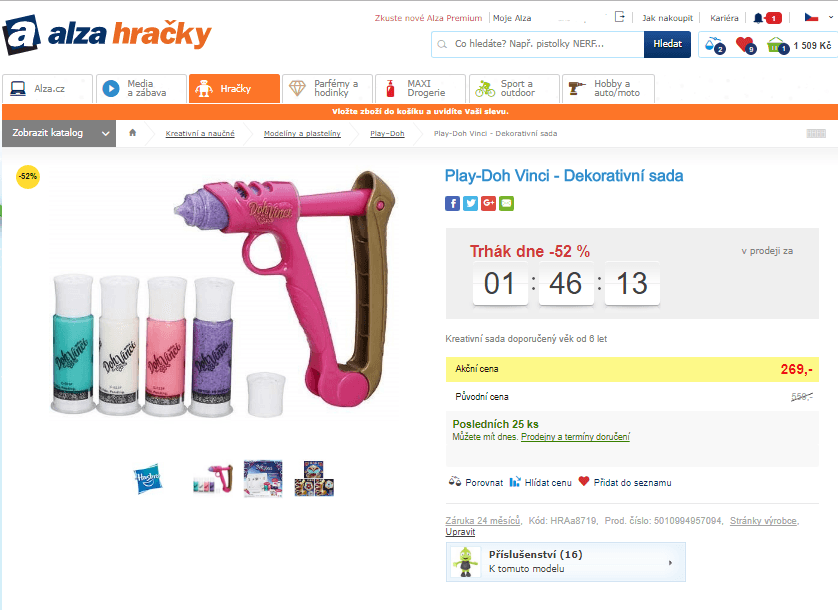
Task: Select Sport a outdoor tab
Action: [x=514, y=88]
